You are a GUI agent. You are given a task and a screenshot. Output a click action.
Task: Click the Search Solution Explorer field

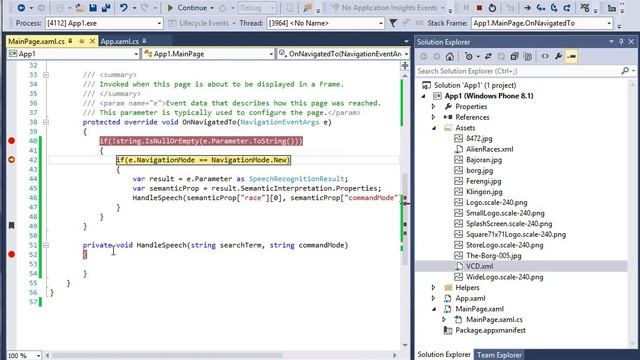pyautogui.click(x=518, y=71)
